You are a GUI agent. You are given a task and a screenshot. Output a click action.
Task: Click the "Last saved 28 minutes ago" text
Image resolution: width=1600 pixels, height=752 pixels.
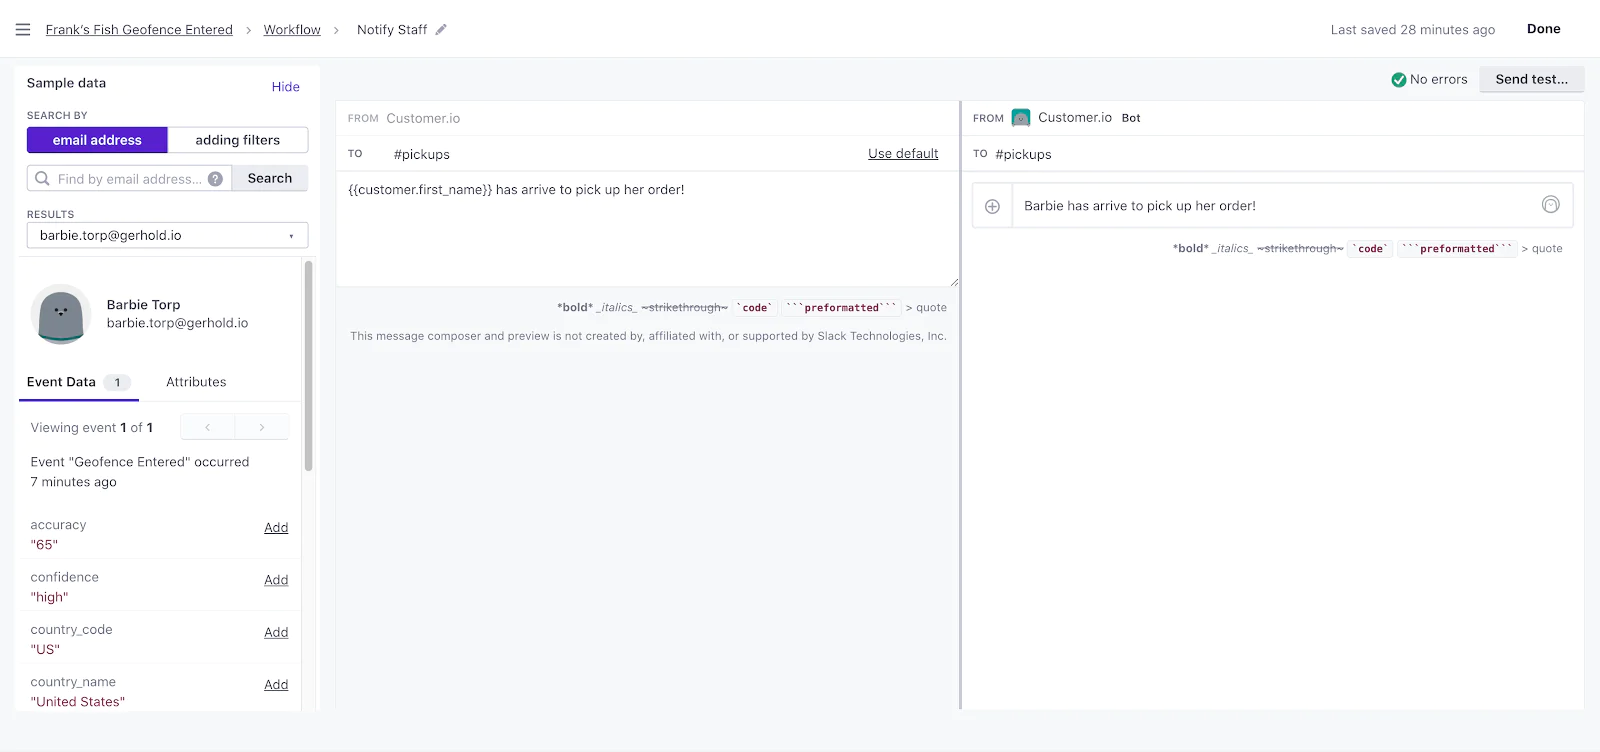1413,30
